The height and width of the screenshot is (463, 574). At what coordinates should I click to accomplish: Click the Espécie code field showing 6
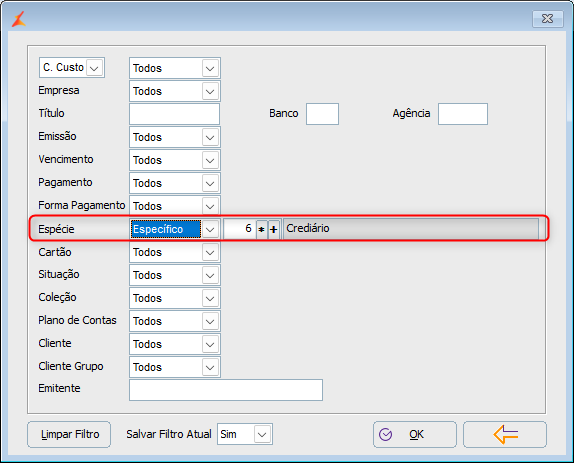(x=239, y=229)
